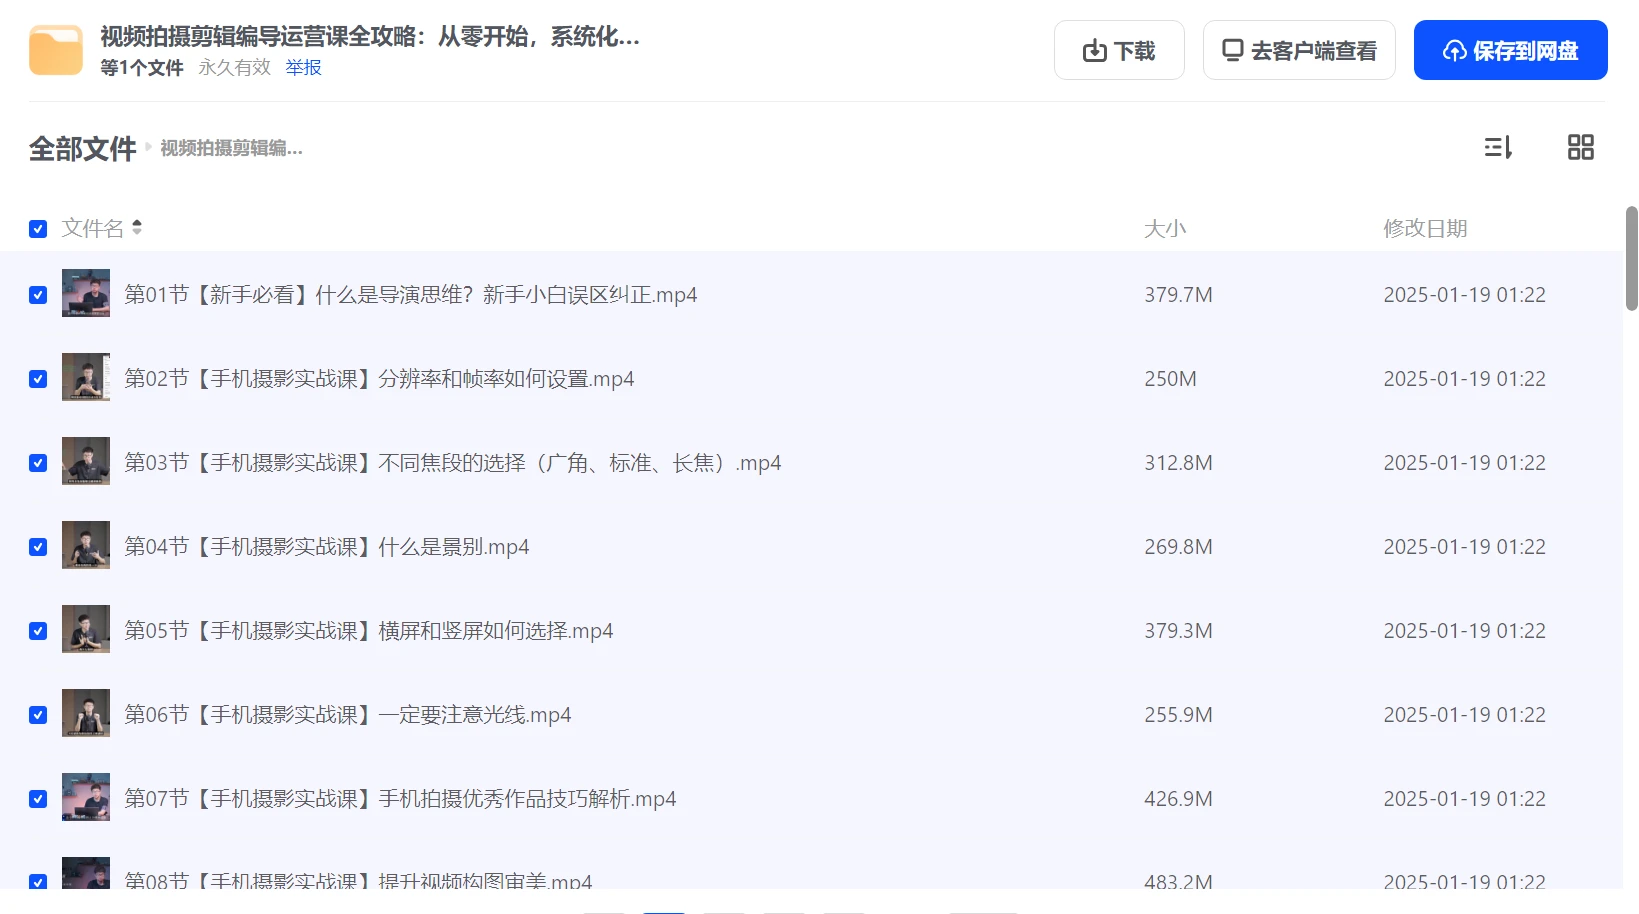Click the 大小 column header

coord(1164,228)
